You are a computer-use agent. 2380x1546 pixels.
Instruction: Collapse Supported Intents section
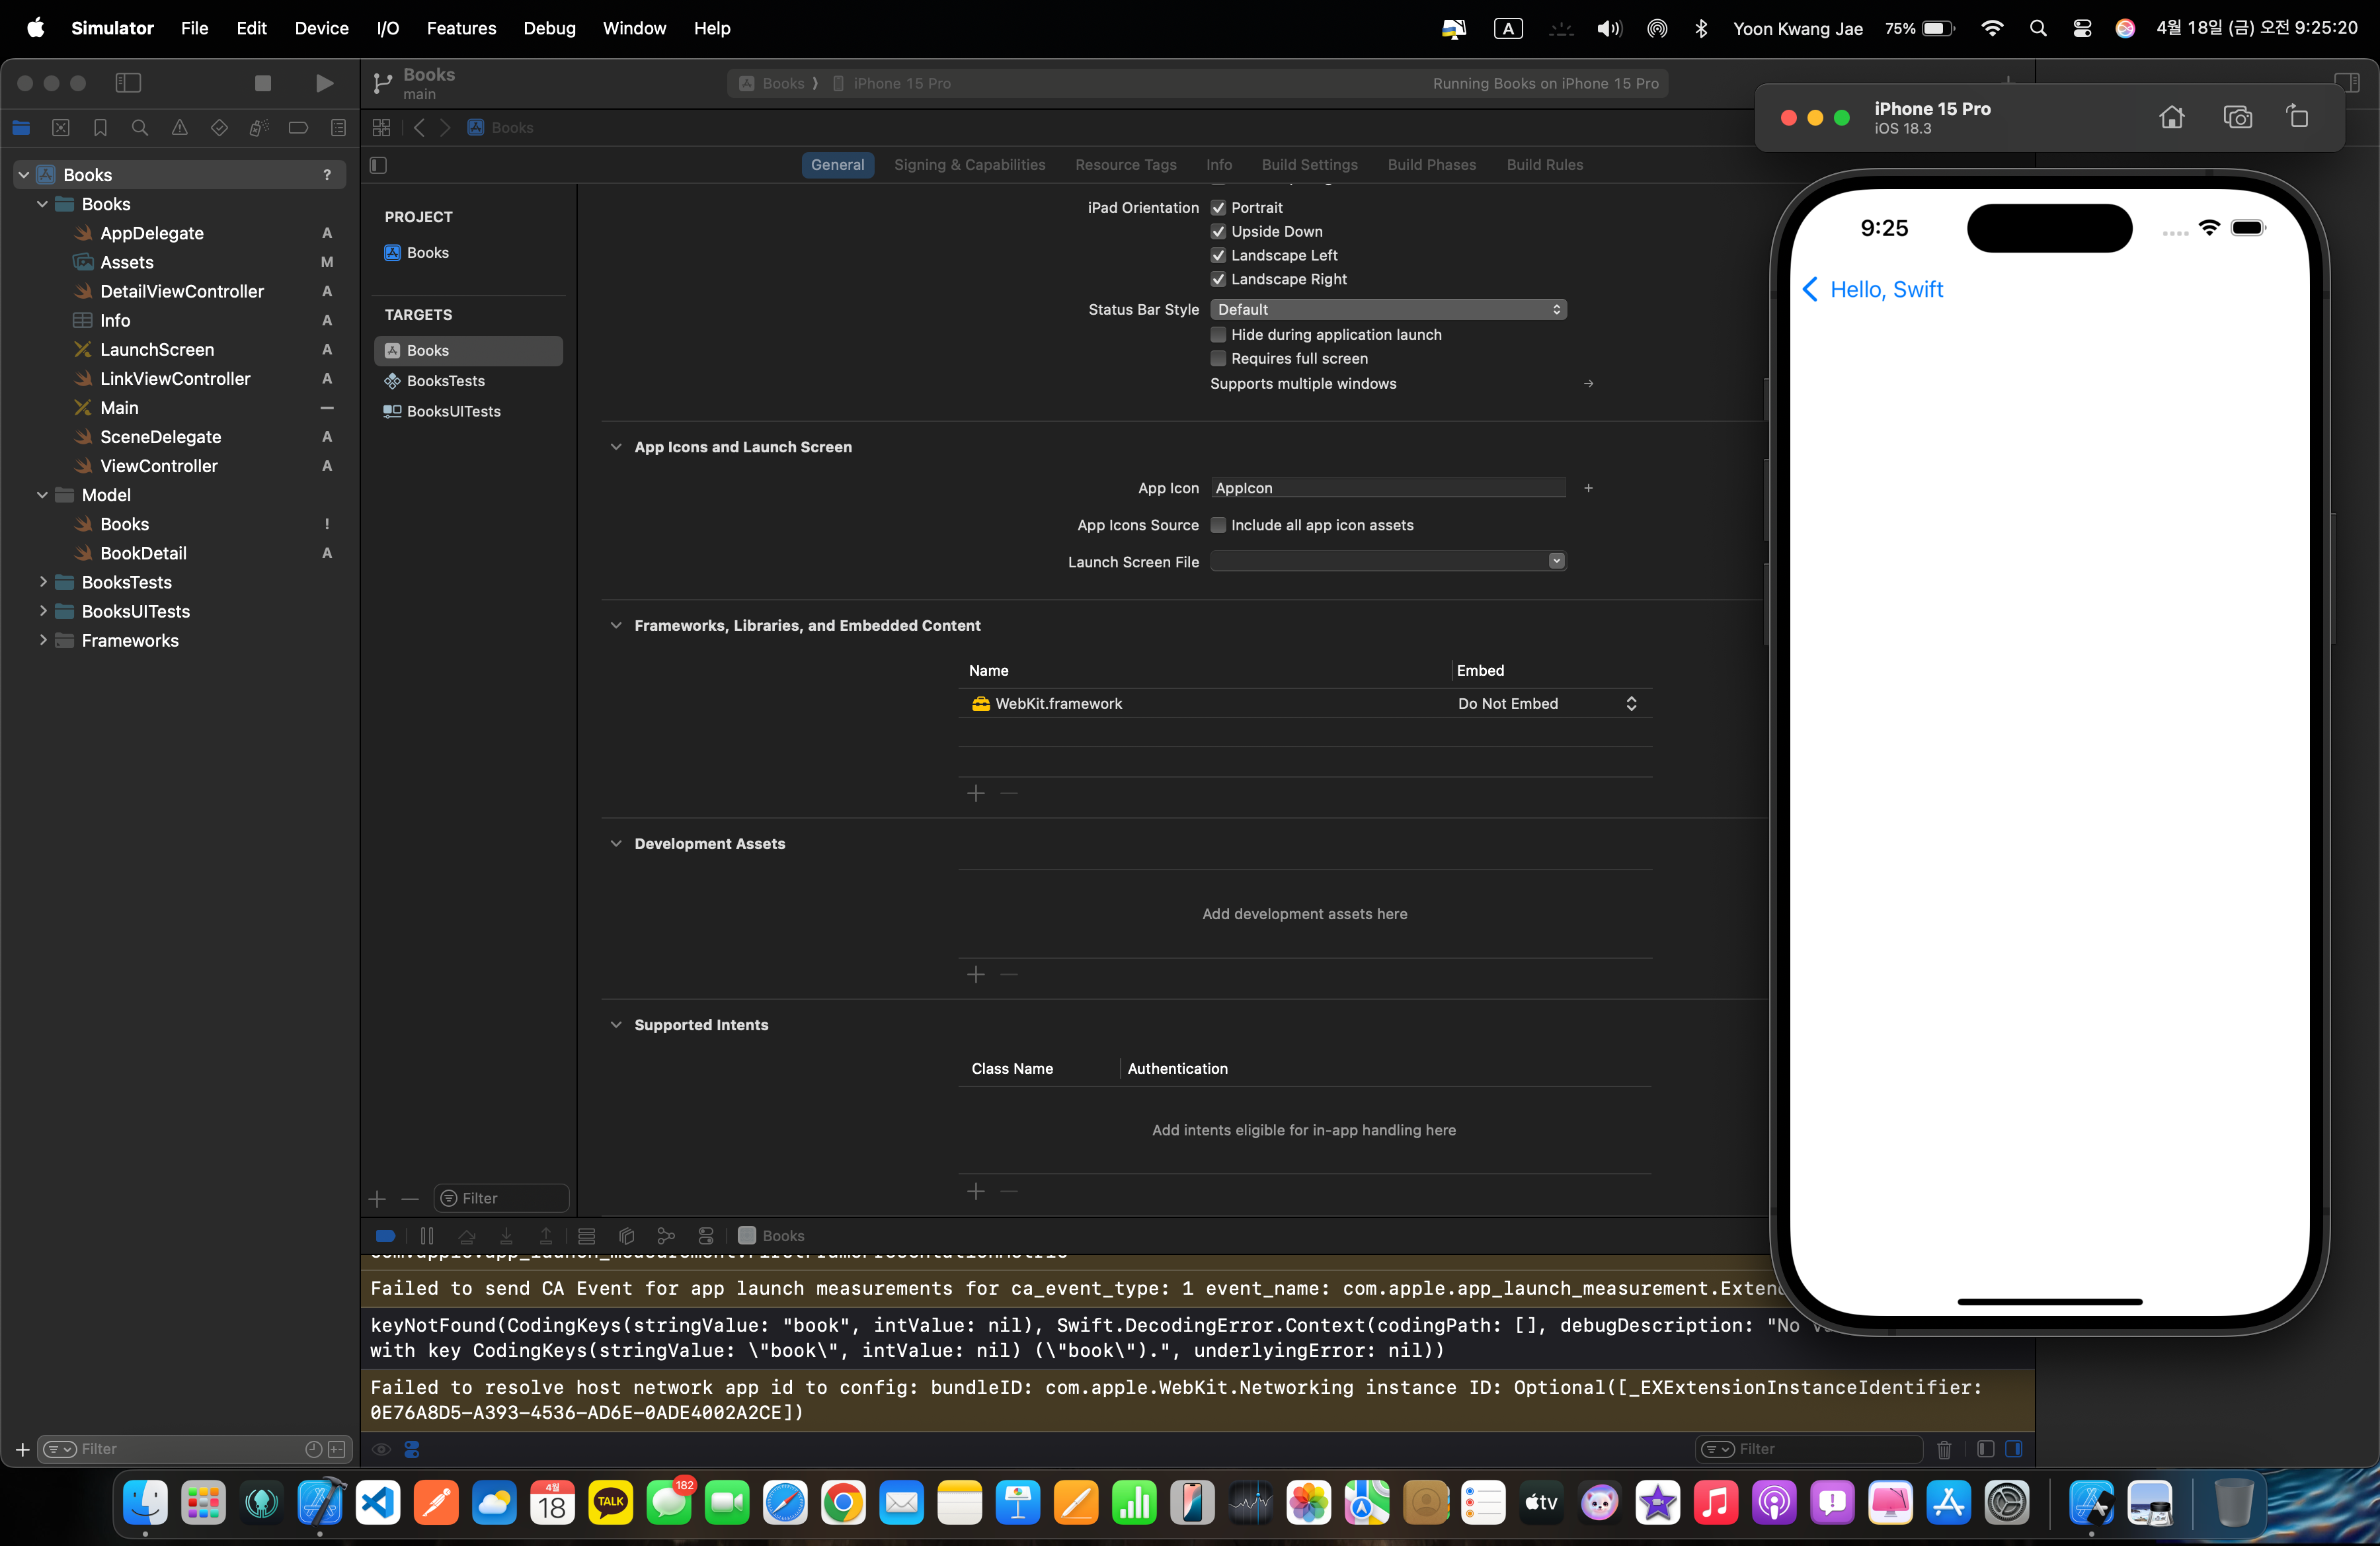[616, 1025]
